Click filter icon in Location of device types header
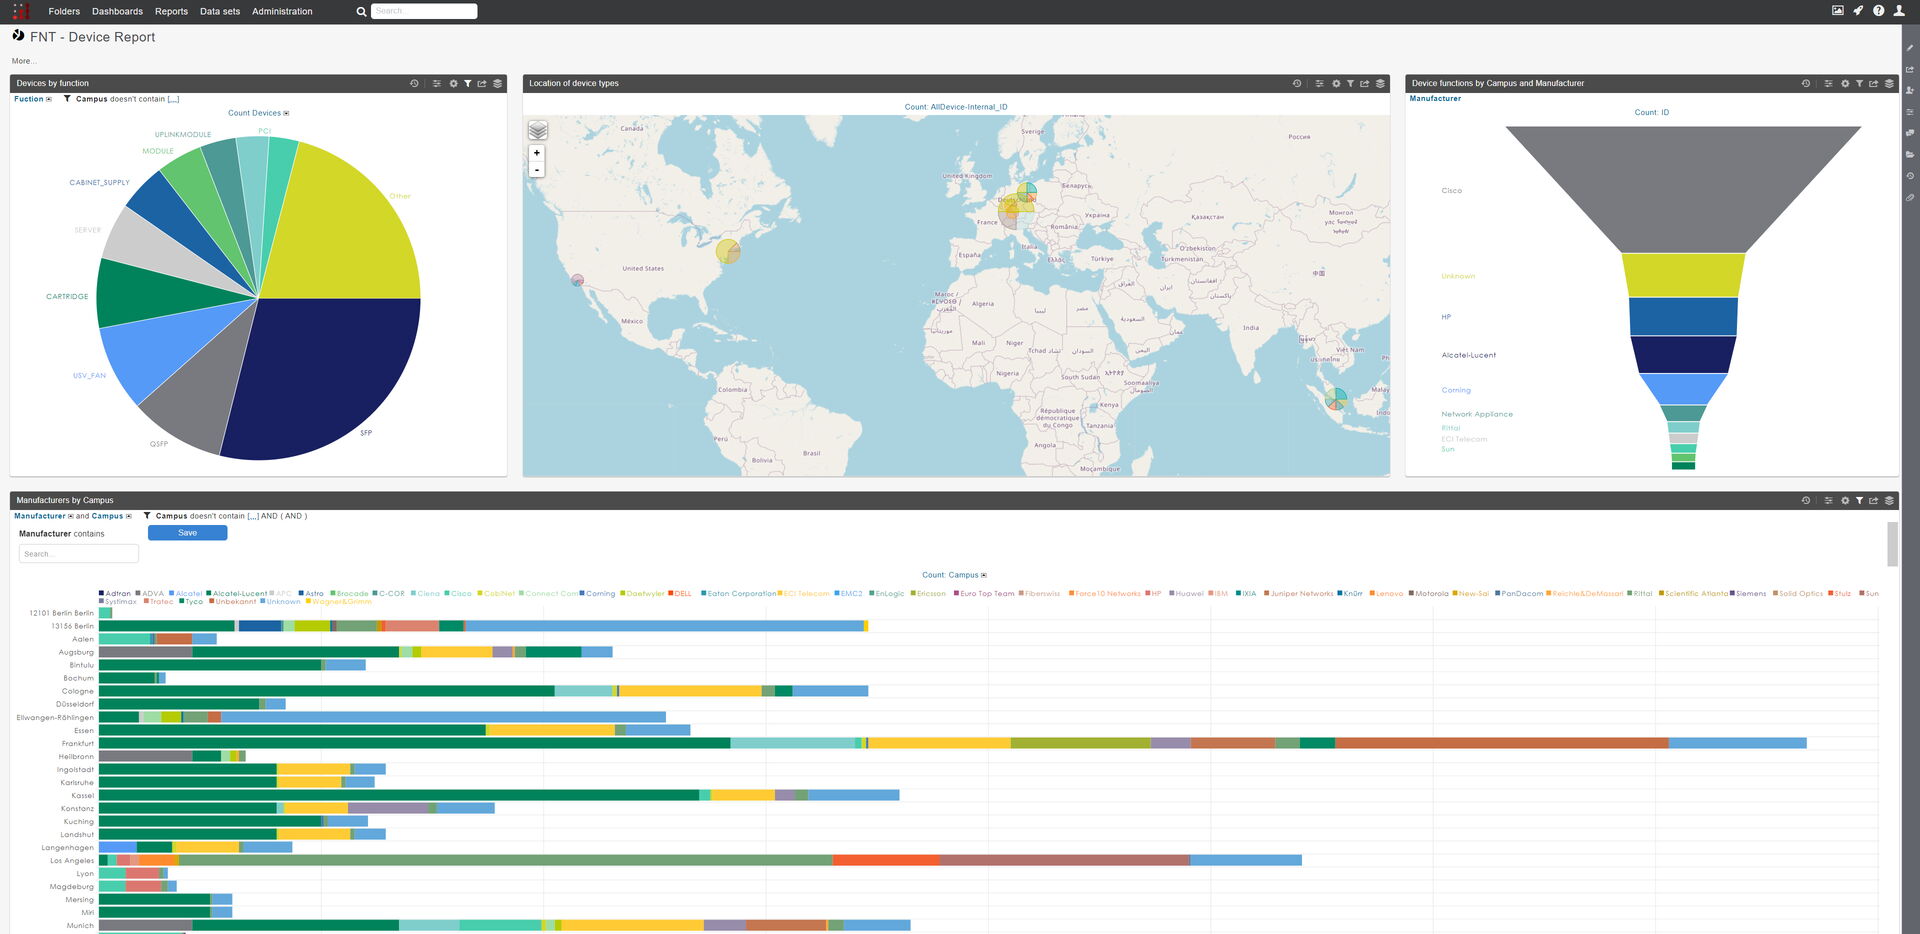 coord(1350,84)
